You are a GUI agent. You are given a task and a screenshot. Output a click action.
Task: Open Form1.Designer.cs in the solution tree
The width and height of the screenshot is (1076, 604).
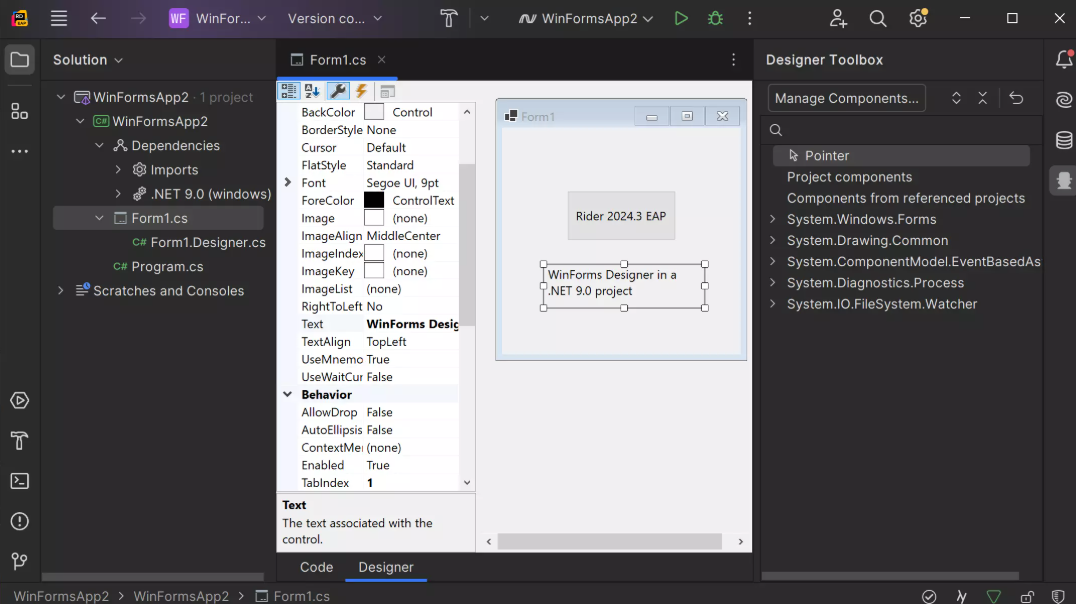coord(207,242)
